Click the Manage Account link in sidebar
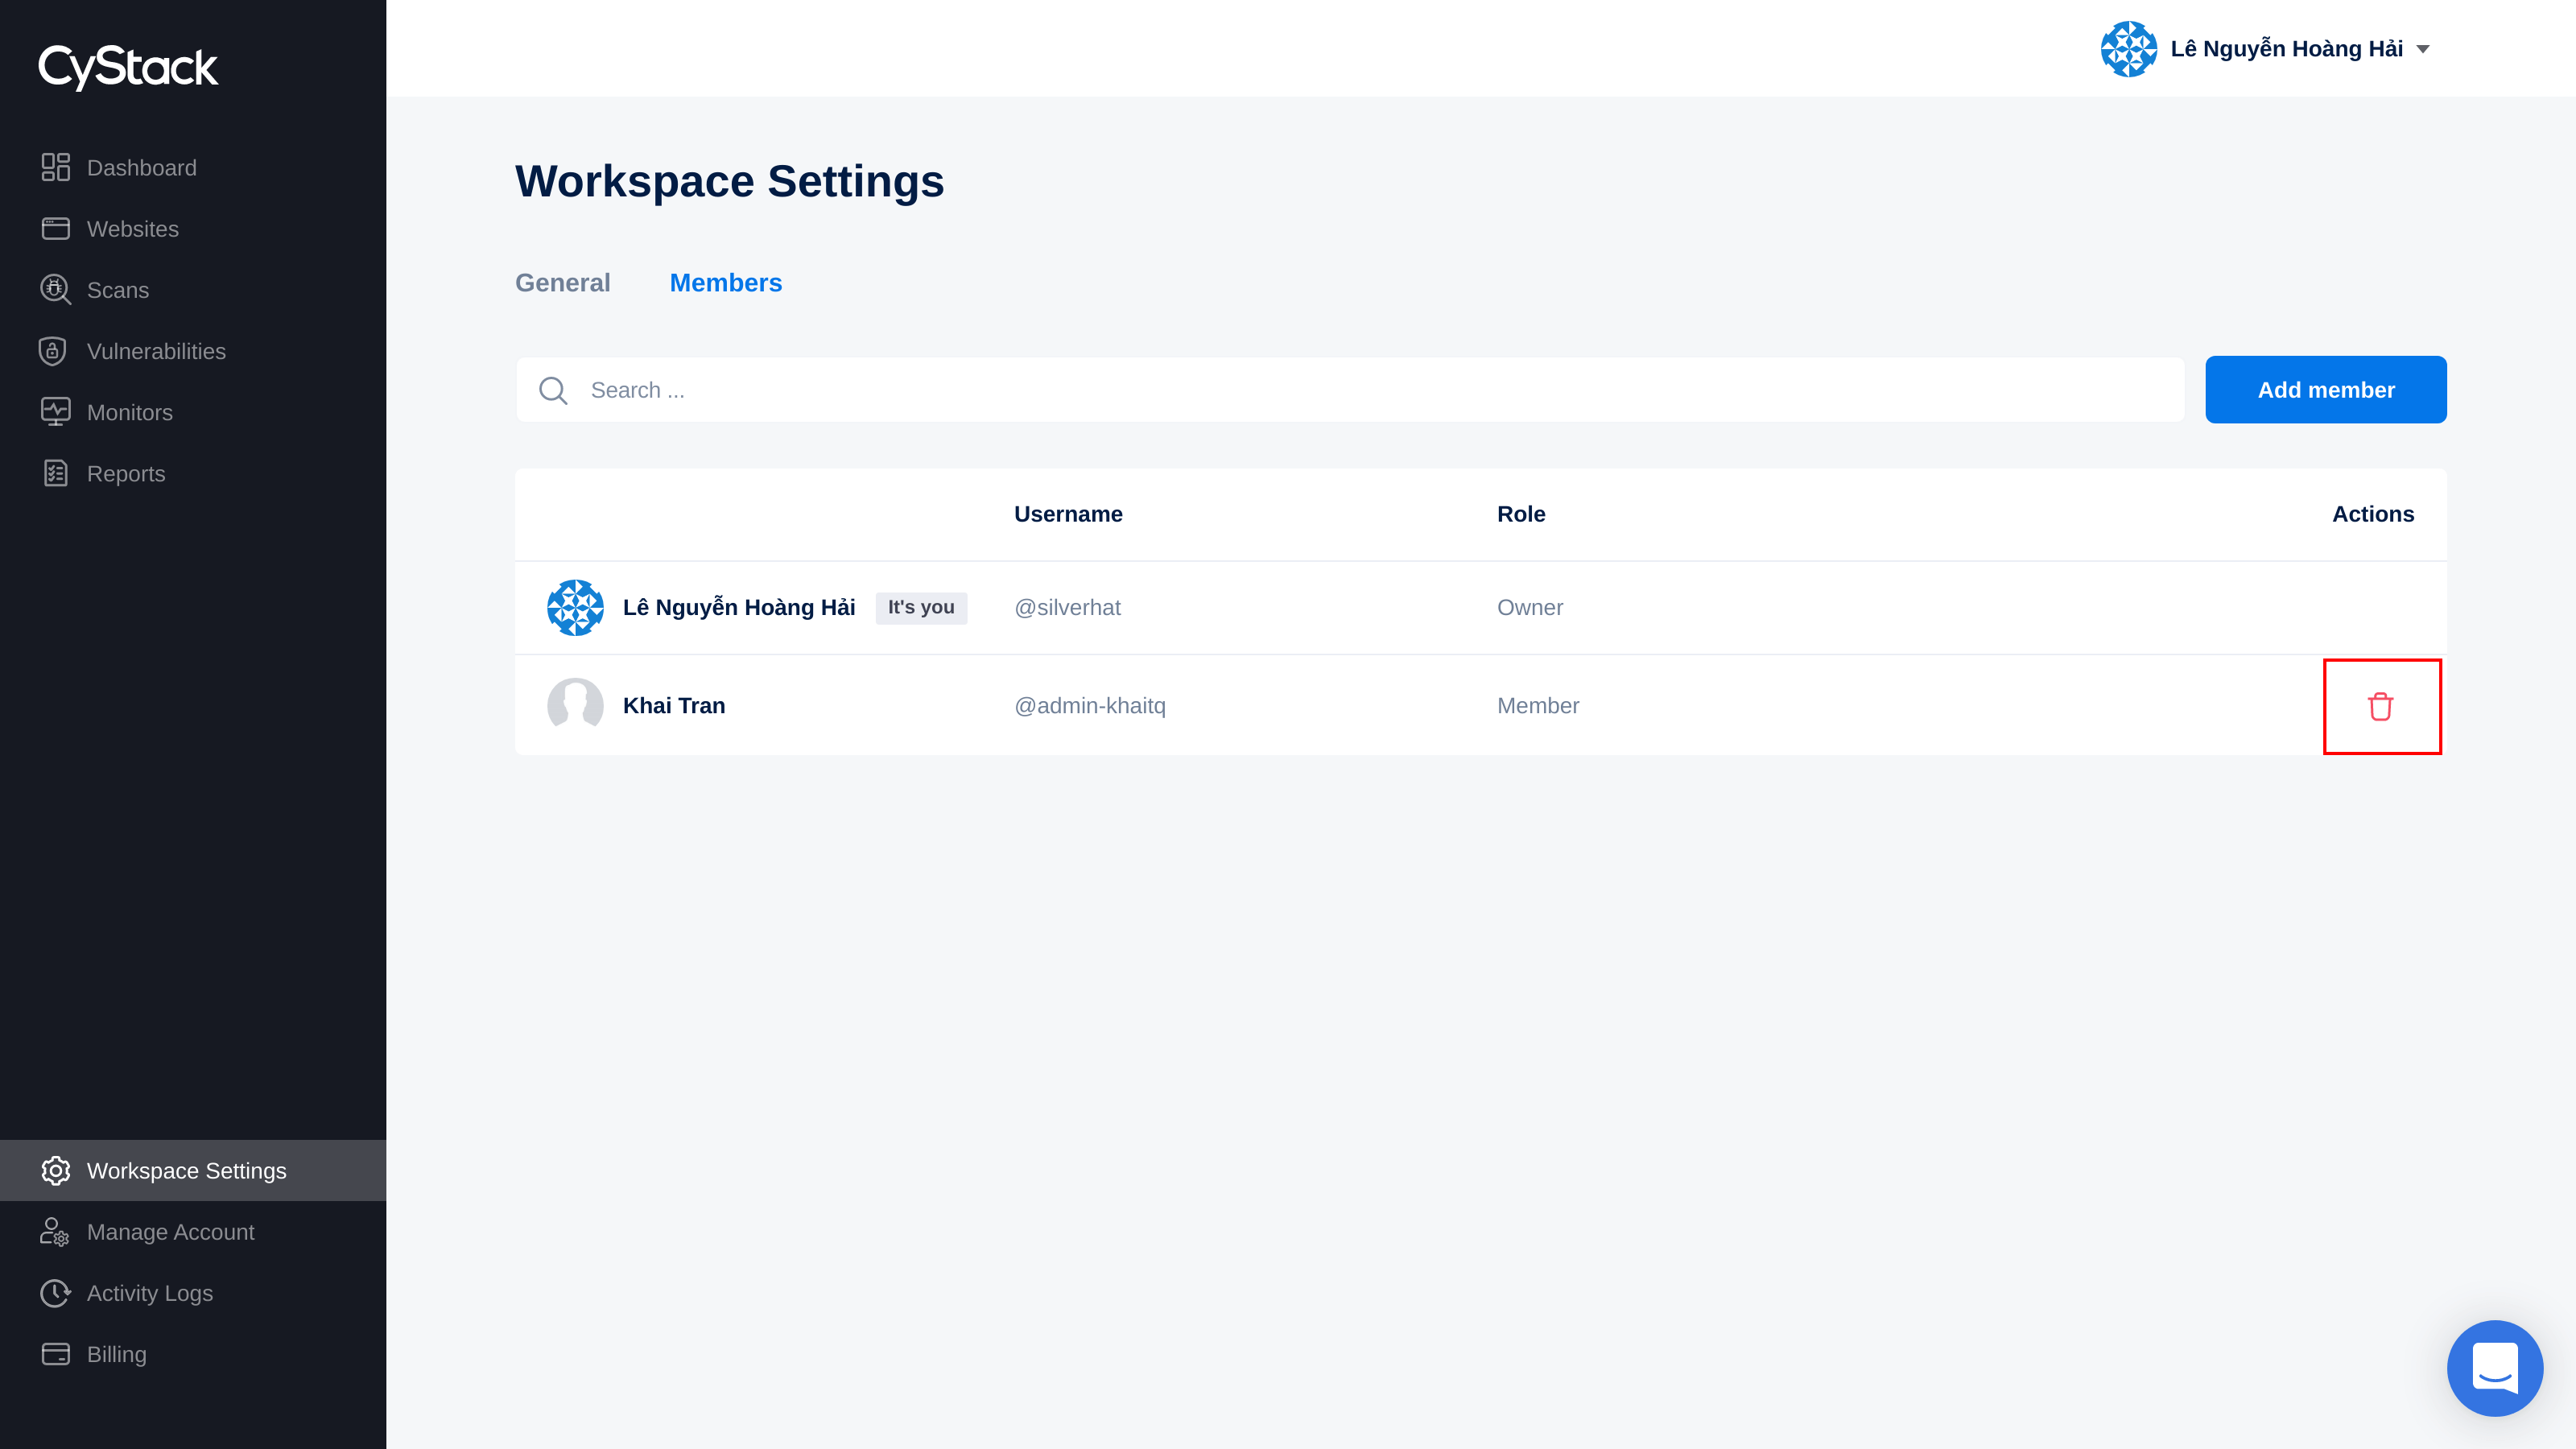This screenshot has width=2576, height=1449. click(170, 1232)
